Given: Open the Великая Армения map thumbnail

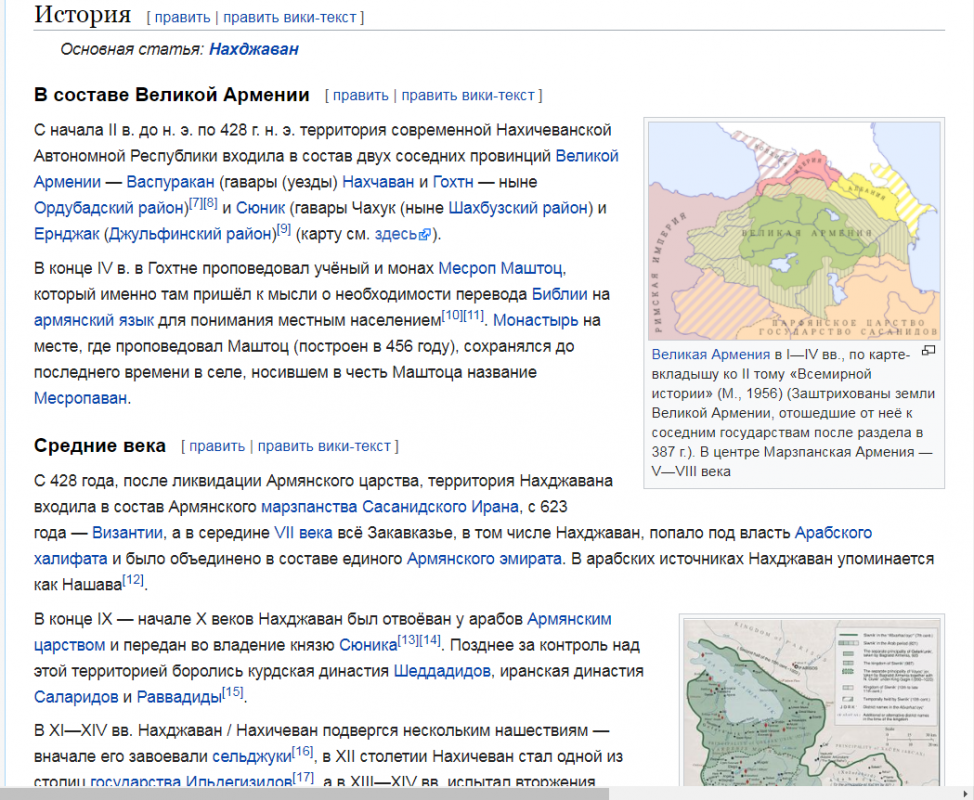Looking at the screenshot, I should coord(794,231).
